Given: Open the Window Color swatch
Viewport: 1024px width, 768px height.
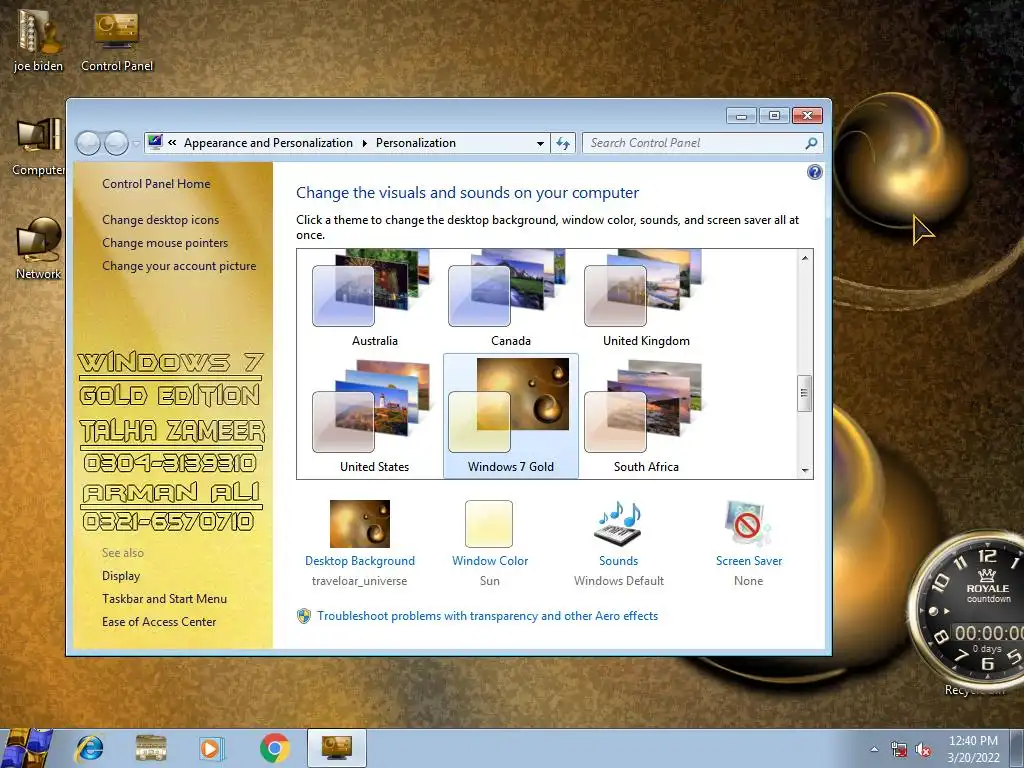Looking at the screenshot, I should 489,524.
